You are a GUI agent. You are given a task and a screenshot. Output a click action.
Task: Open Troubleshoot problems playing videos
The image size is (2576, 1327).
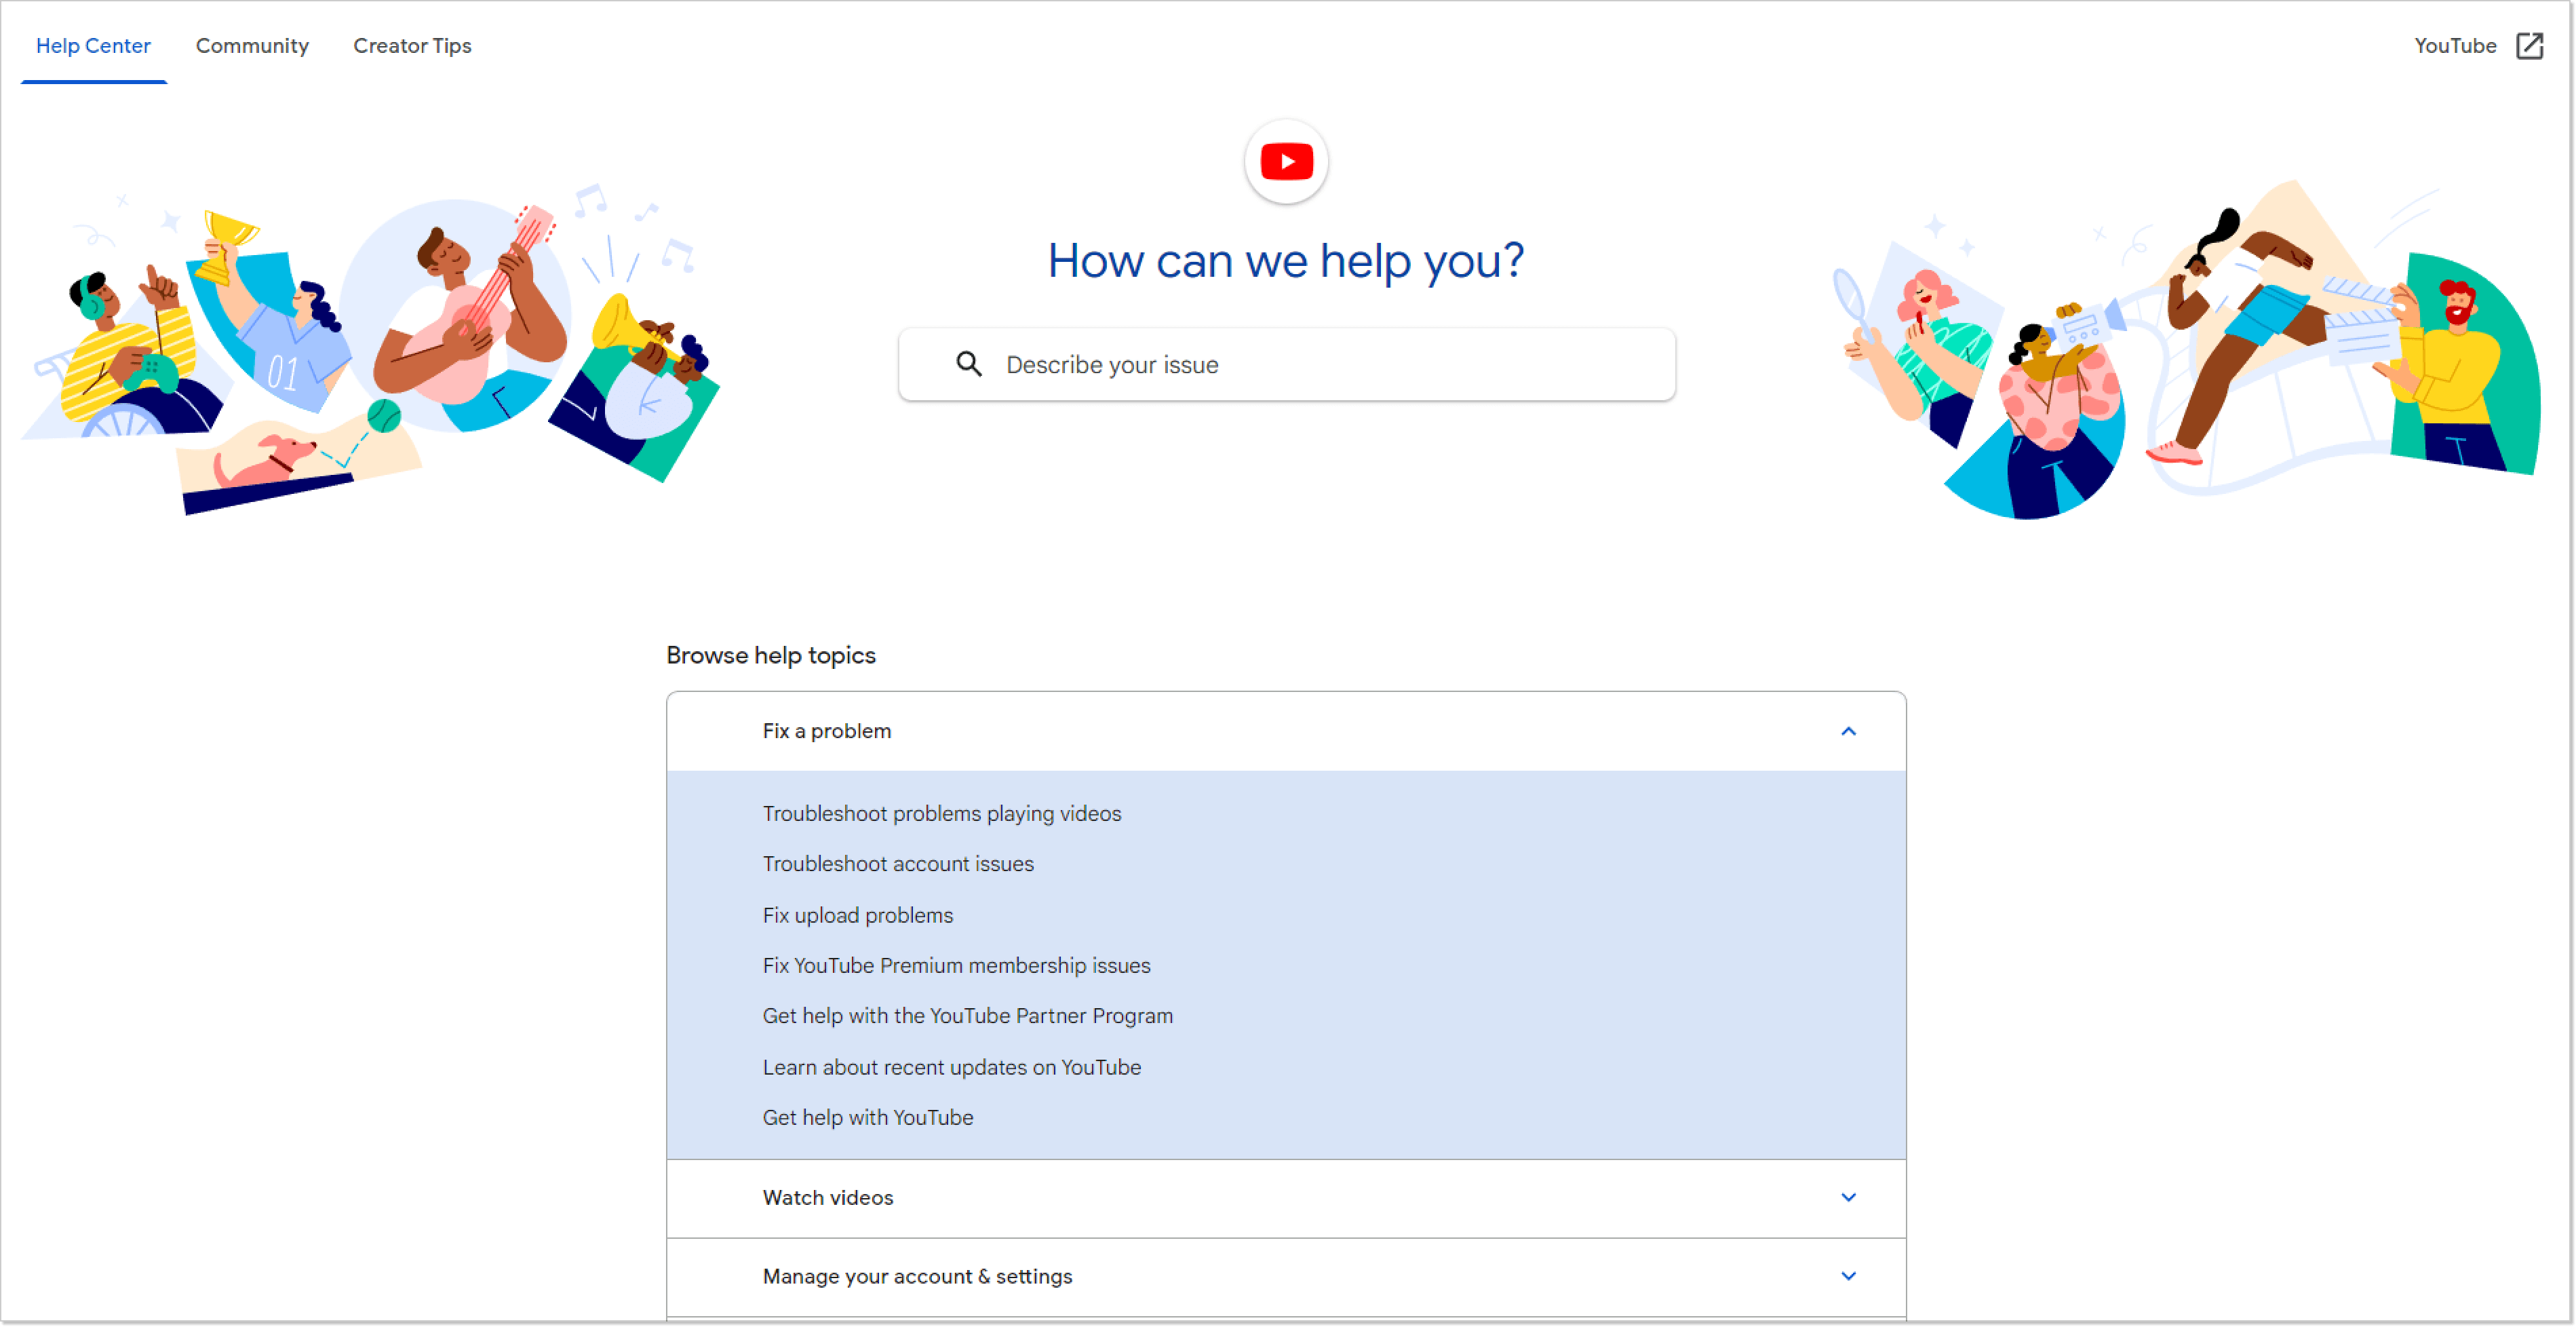pos(941,813)
